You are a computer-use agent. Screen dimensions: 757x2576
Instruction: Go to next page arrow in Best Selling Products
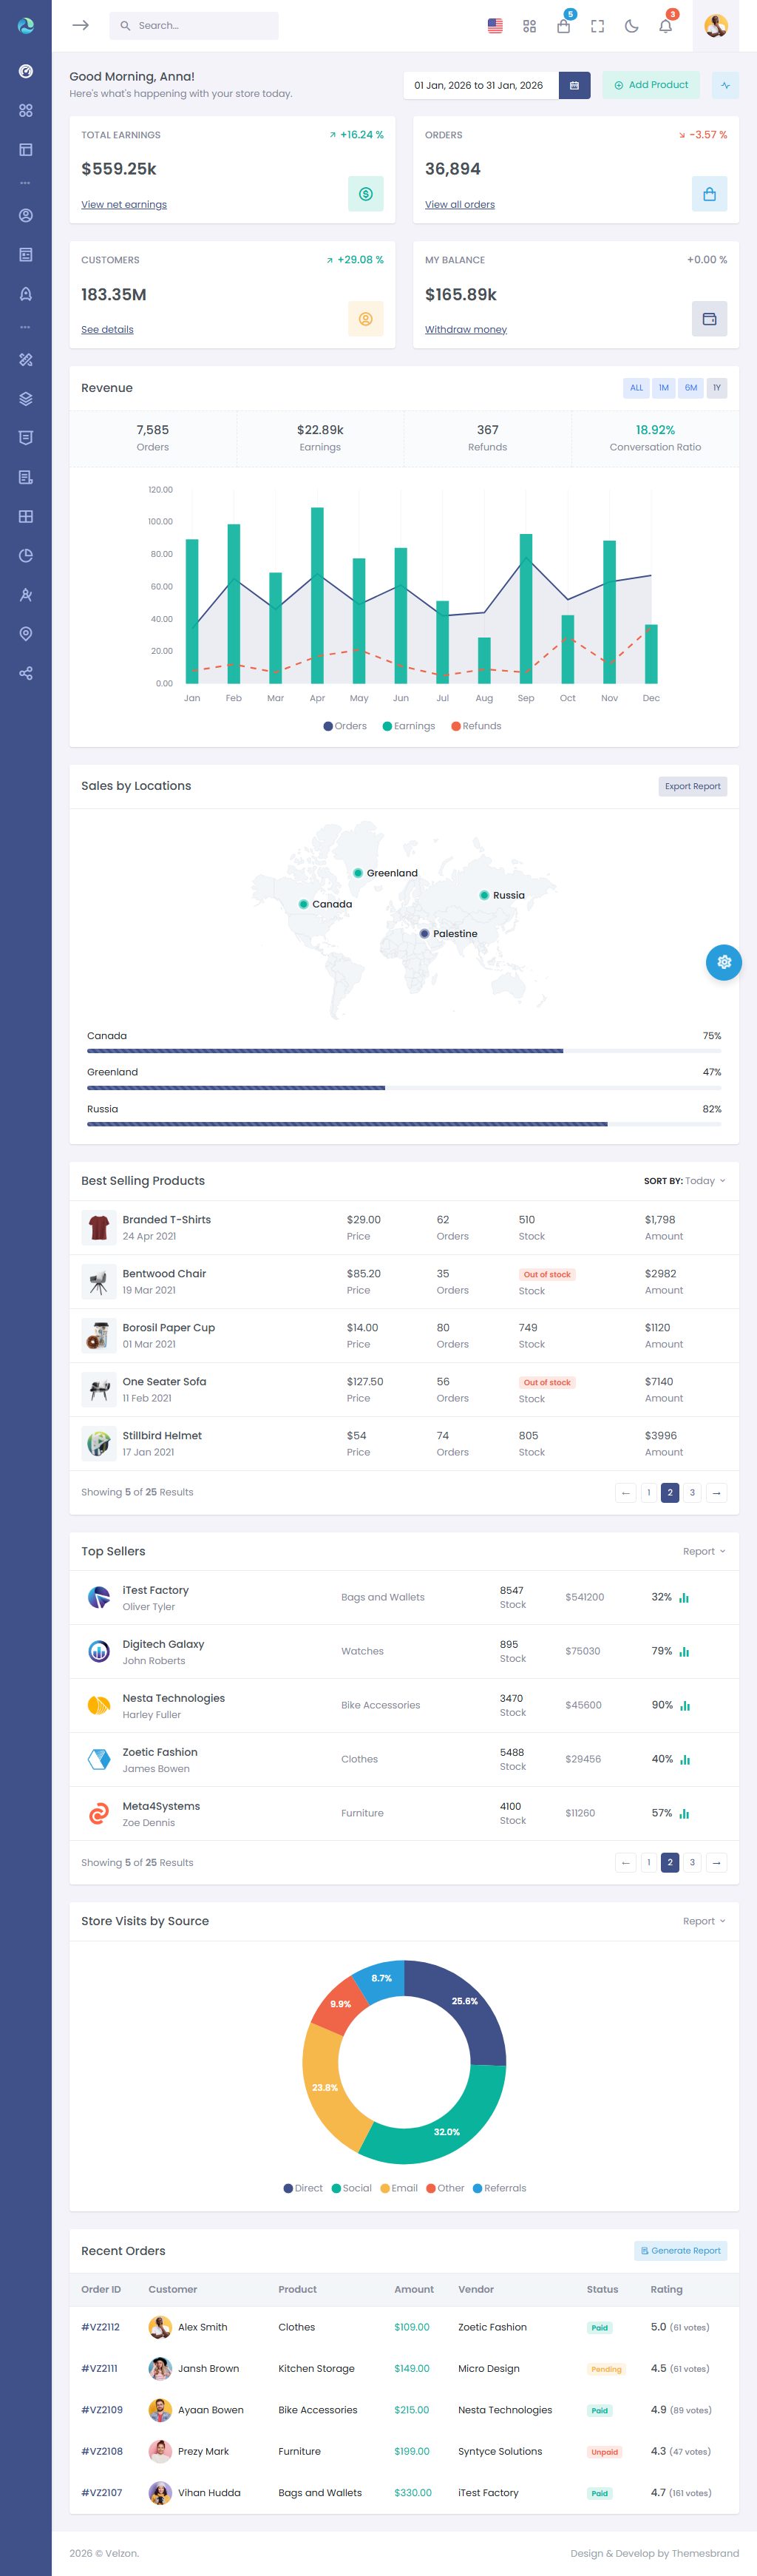716,1493
